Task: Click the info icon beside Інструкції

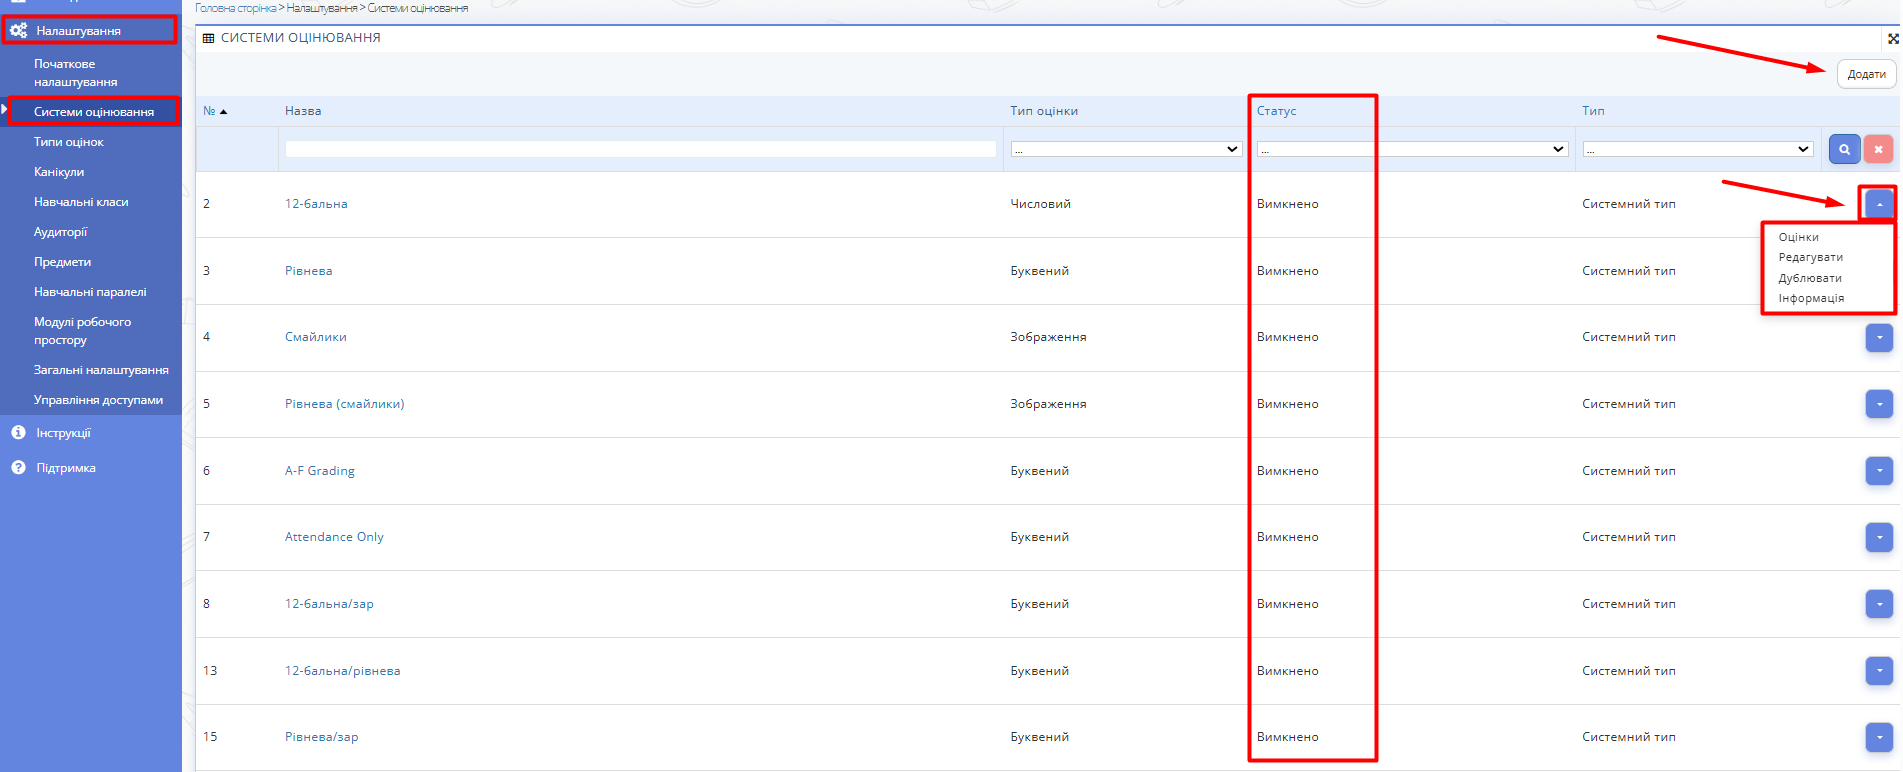Action: (18, 433)
